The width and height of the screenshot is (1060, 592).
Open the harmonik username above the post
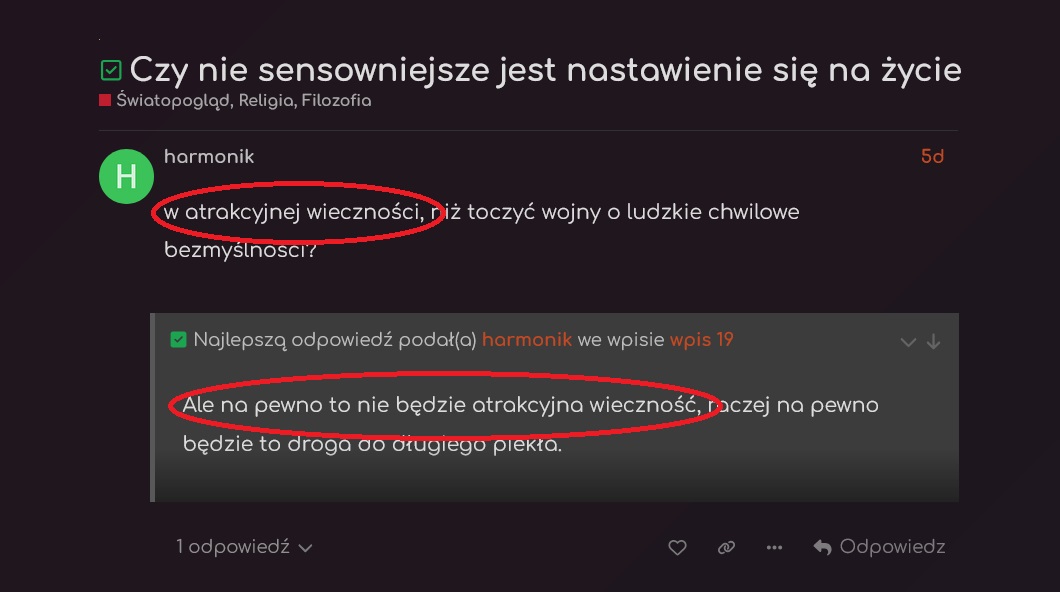coord(209,157)
